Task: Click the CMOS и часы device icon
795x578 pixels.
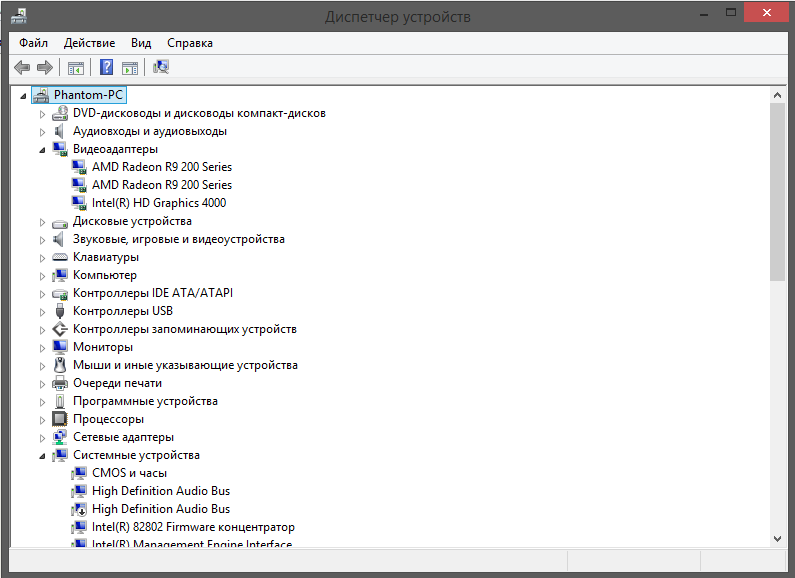Action: [79, 473]
